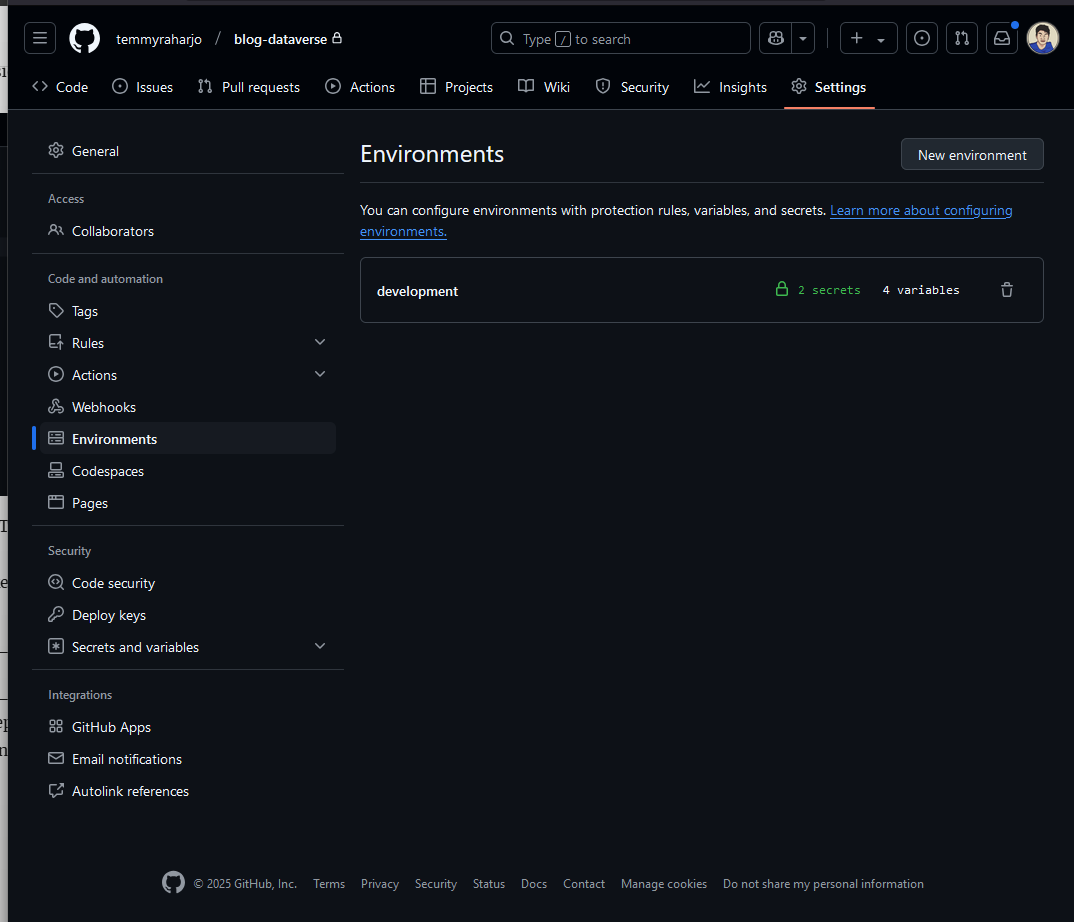Click the 4 variables label

tap(921, 290)
